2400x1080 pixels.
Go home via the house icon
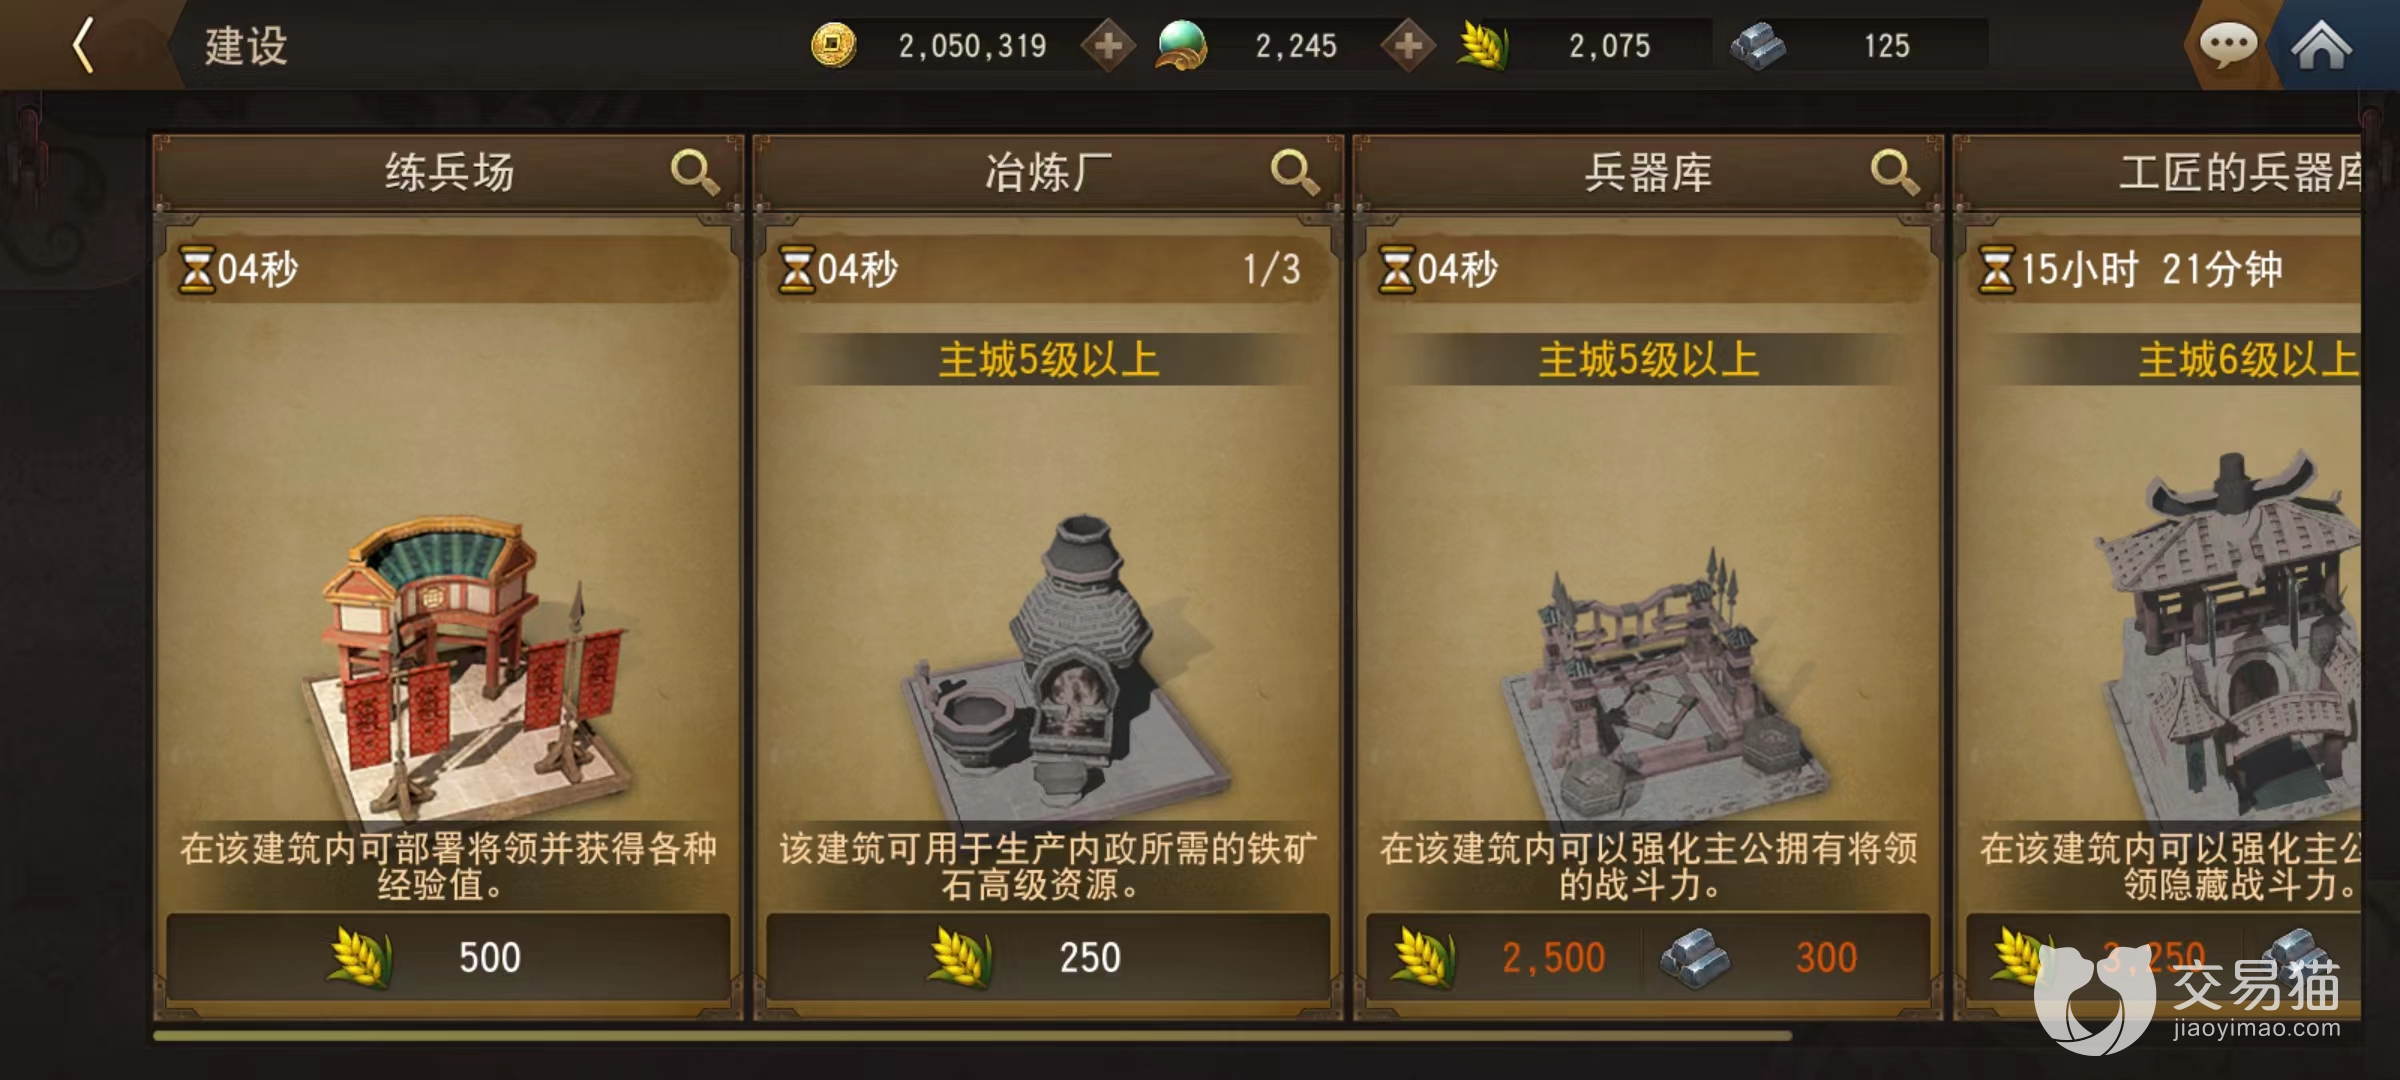coord(2320,45)
